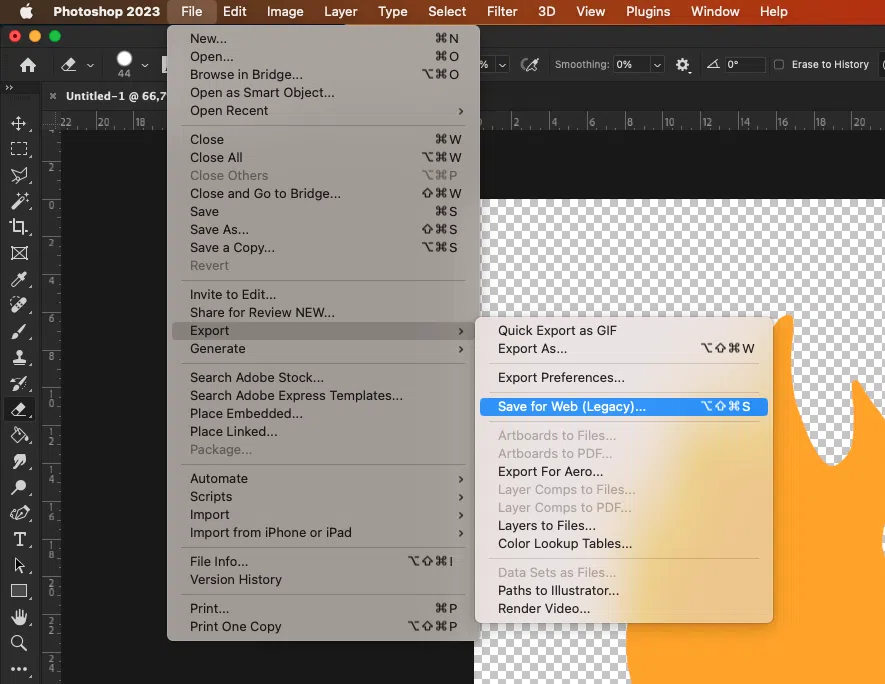Expand the Open Recent submenu
885x684 pixels.
325,111
